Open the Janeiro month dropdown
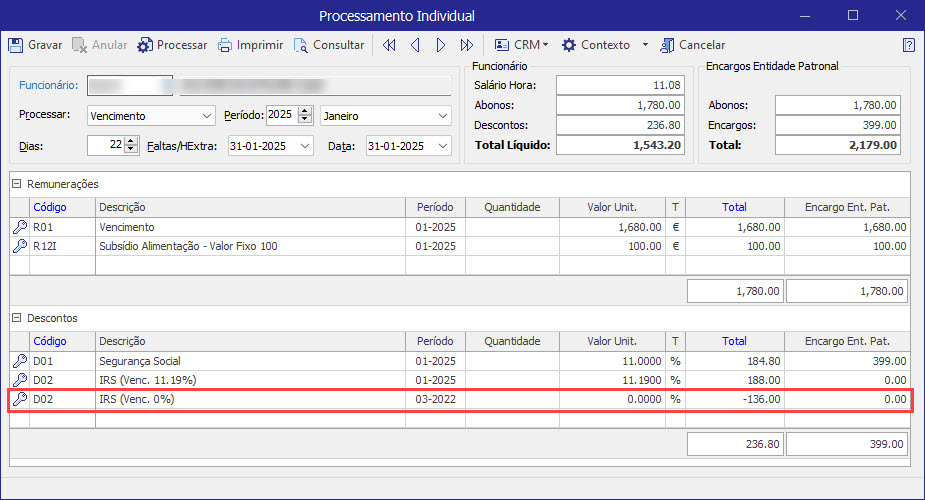Image resolution: width=925 pixels, height=500 pixels. (443, 116)
